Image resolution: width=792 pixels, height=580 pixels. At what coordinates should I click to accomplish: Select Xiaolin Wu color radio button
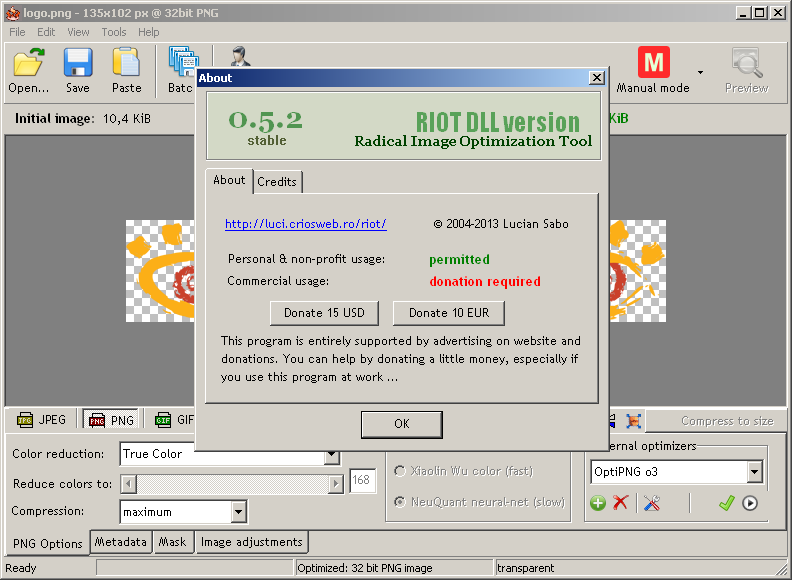click(401, 471)
